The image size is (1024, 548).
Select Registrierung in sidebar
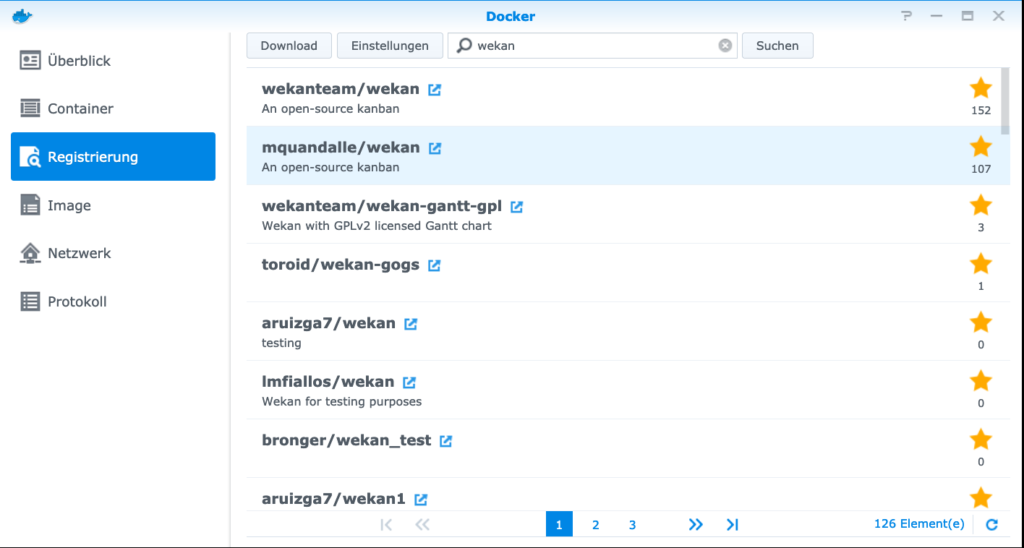pos(113,157)
